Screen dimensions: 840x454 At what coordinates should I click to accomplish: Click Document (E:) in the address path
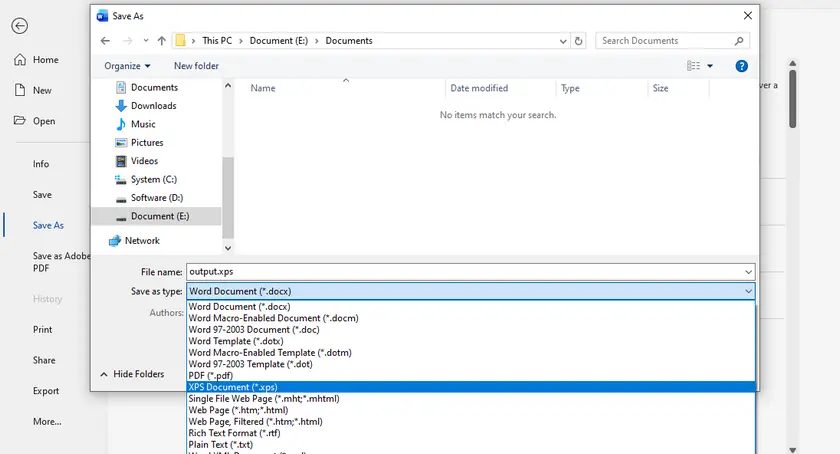click(x=279, y=41)
